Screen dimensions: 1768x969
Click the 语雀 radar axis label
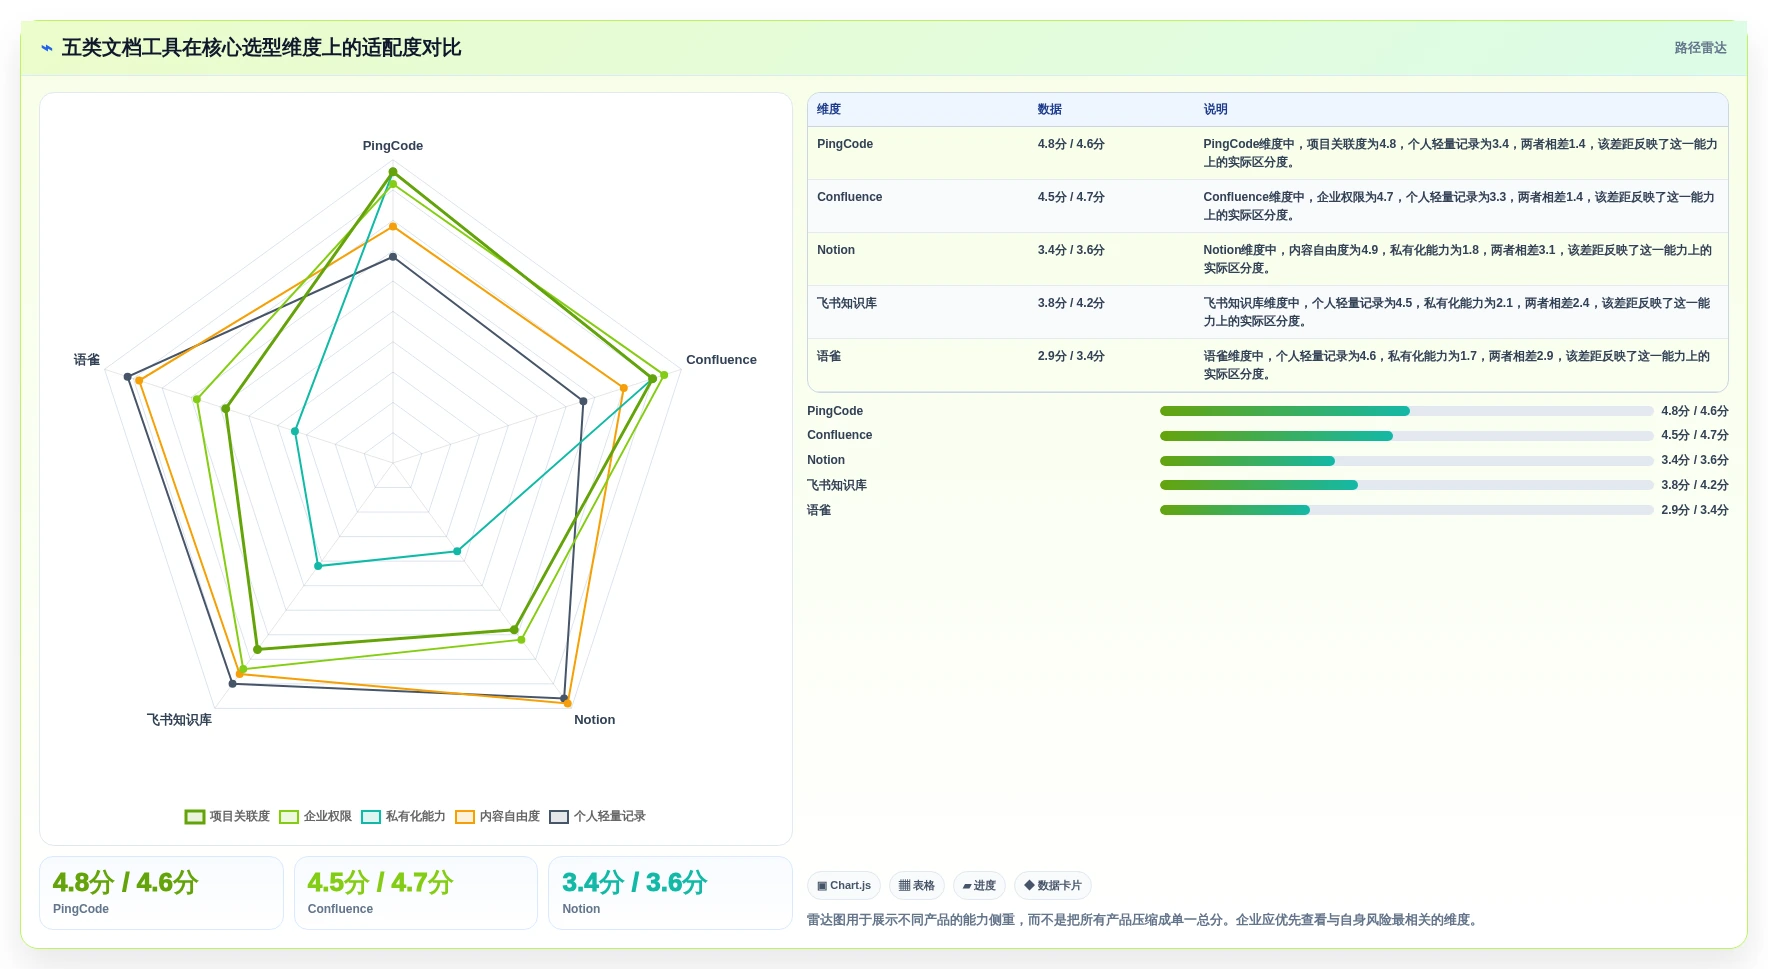click(x=87, y=360)
